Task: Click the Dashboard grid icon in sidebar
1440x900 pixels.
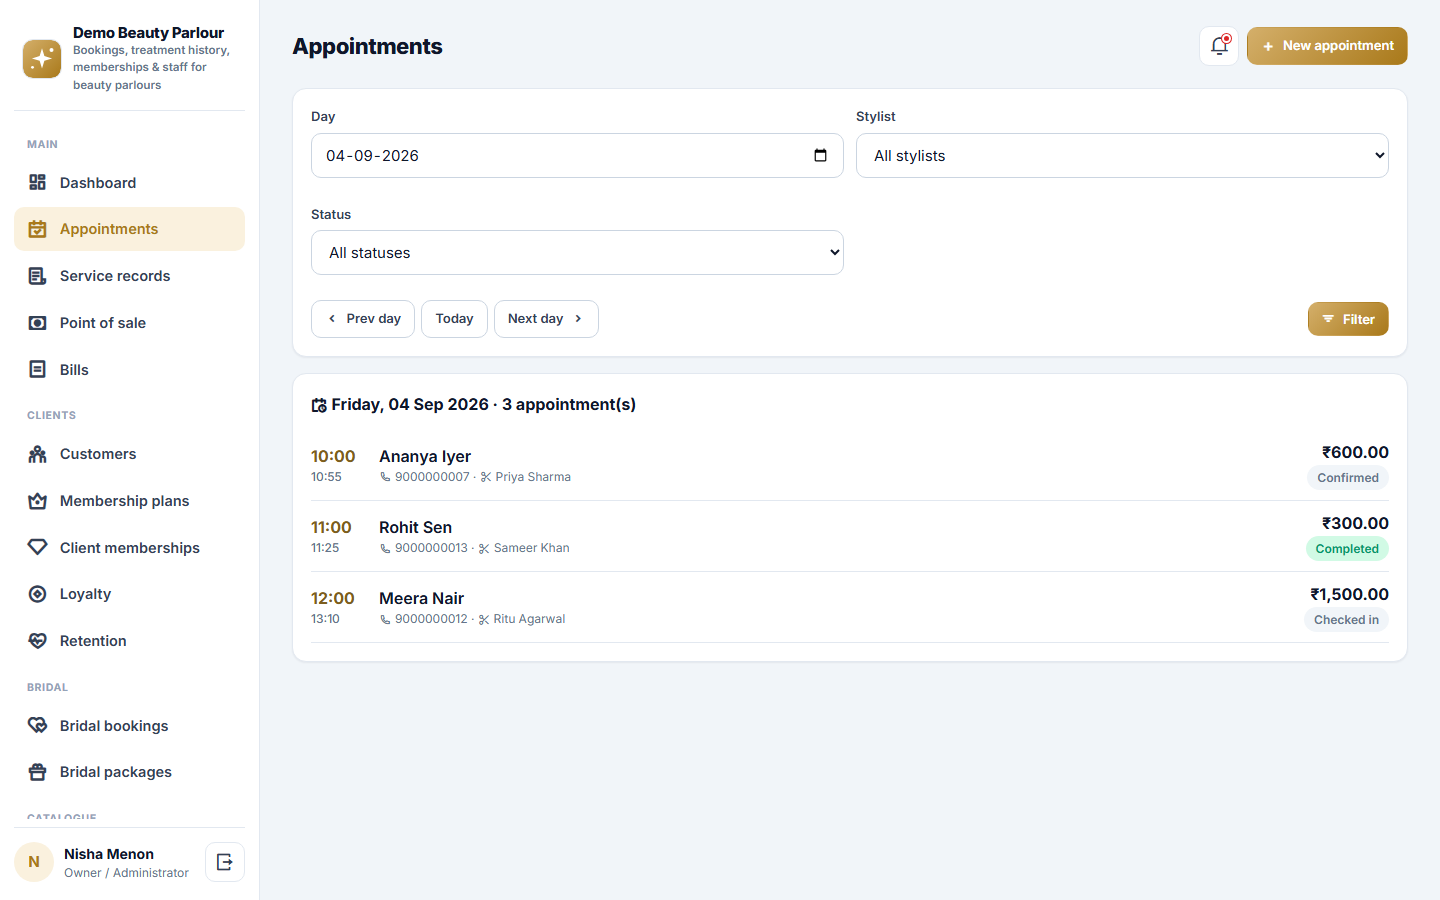Action: [x=38, y=182]
